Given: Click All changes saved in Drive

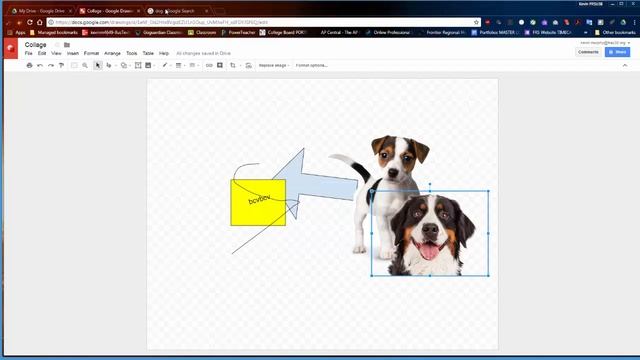Looking at the screenshot, I should click(203, 53).
